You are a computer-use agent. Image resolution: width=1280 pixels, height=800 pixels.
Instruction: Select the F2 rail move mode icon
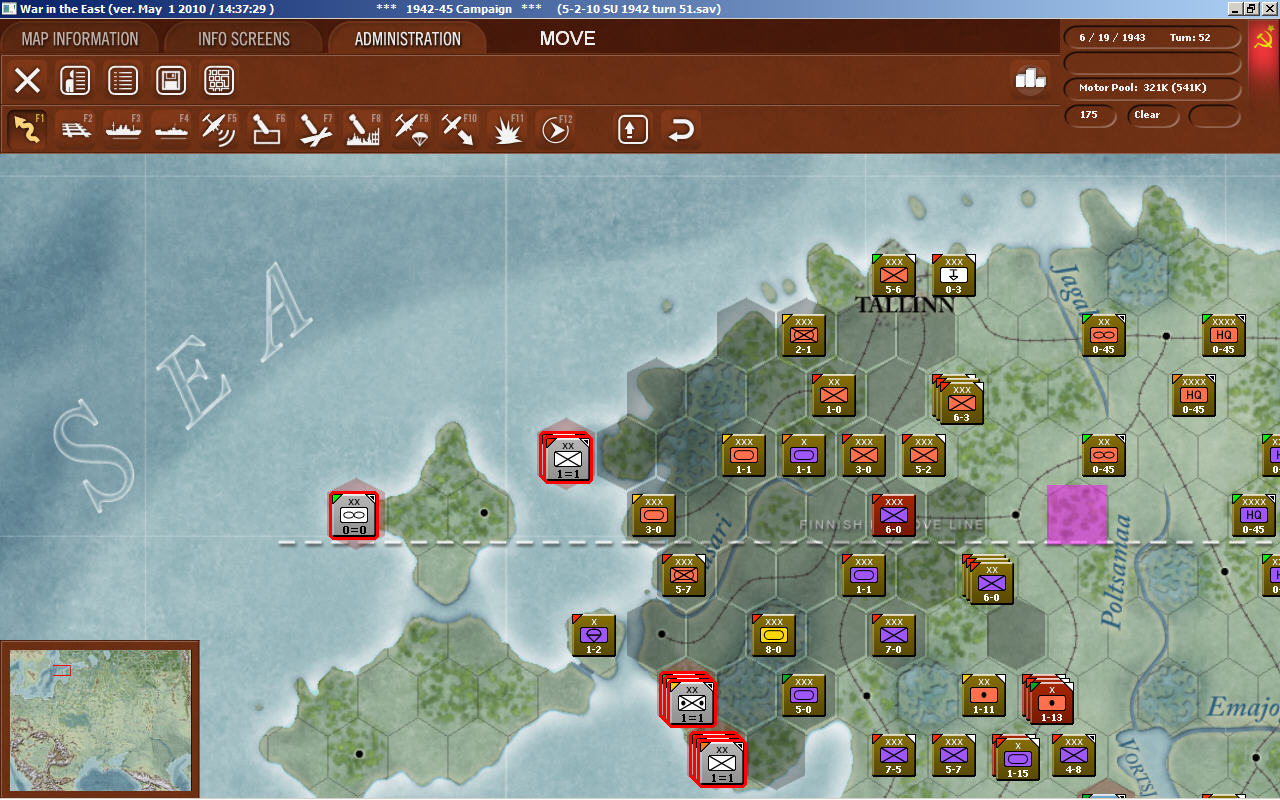click(x=75, y=130)
